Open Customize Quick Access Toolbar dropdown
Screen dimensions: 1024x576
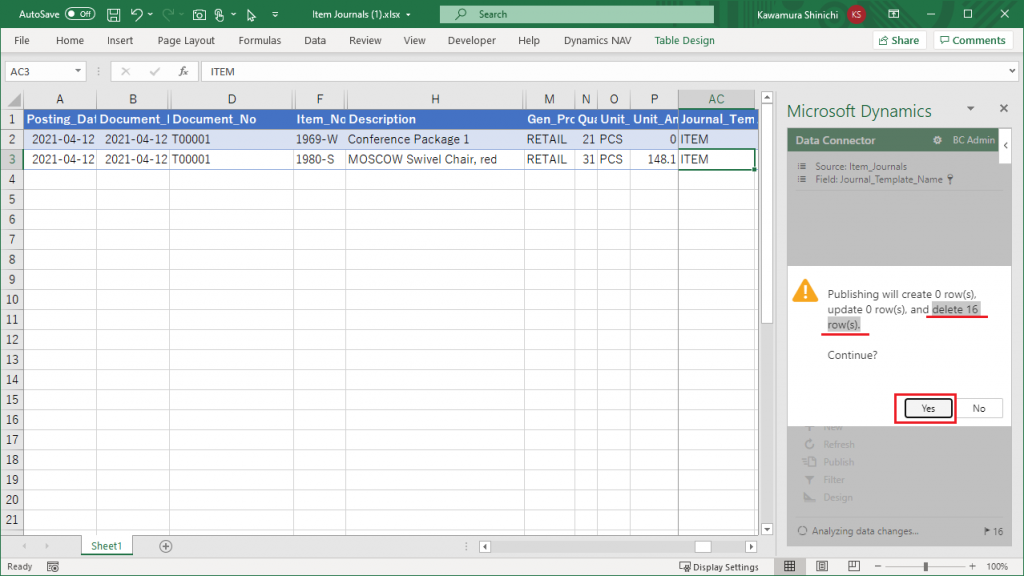pyautogui.click(x=275, y=14)
